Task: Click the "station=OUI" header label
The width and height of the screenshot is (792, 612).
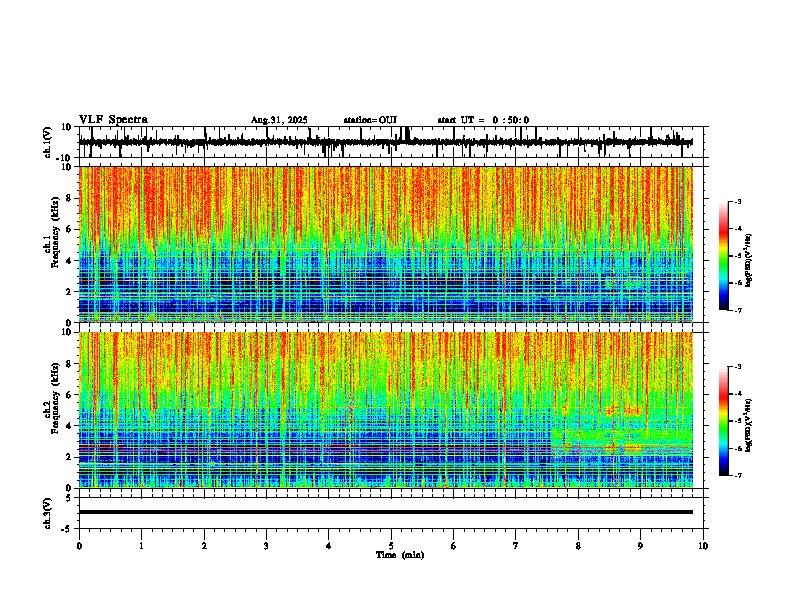Action: pyautogui.click(x=370, y=120)
